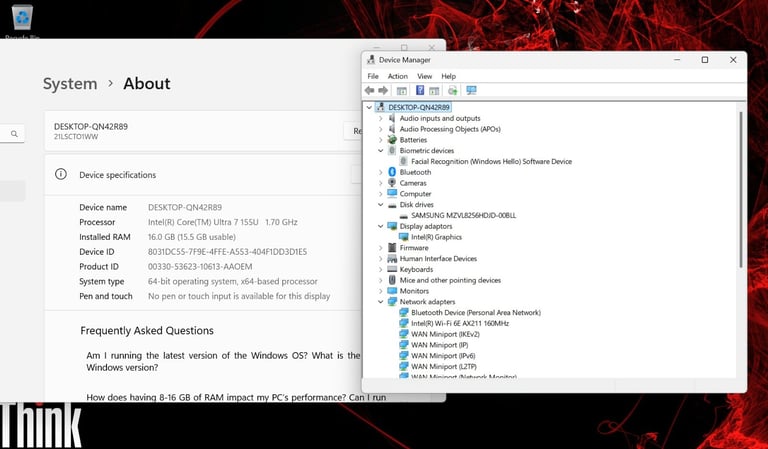The width and height of the screenshot is (768, 449).
Task: Click the Forward arrow in Device Manager toolbar
Action: [x=383, y=91]
